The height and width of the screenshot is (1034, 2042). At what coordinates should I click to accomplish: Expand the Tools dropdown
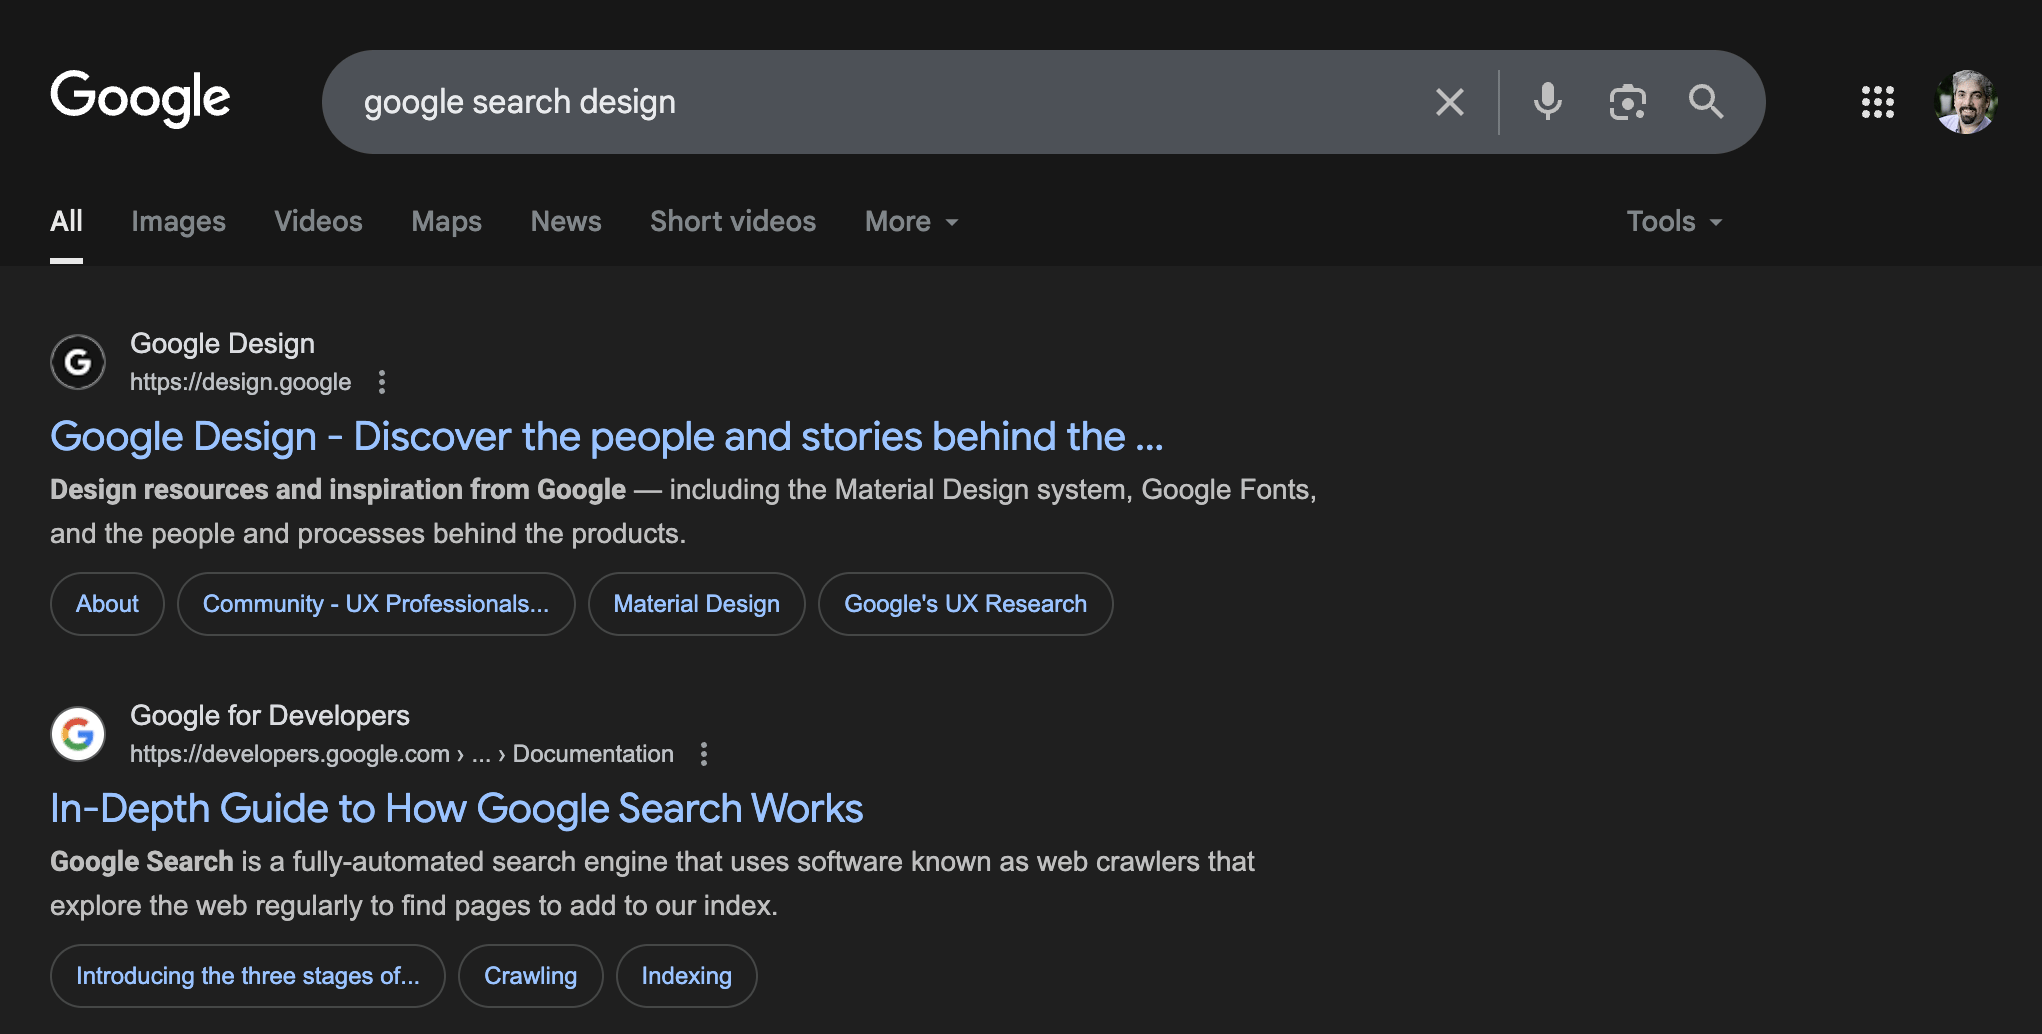(x=1674, y=221)
